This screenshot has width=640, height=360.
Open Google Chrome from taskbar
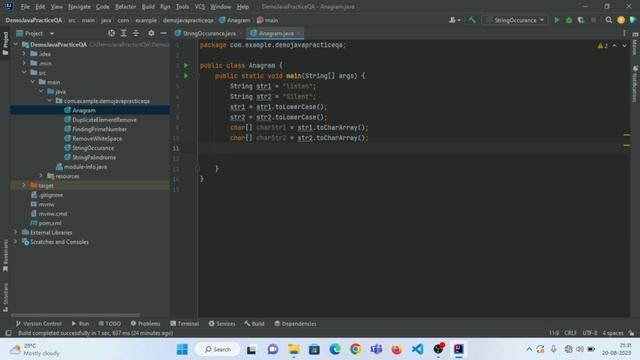(356, 349)
